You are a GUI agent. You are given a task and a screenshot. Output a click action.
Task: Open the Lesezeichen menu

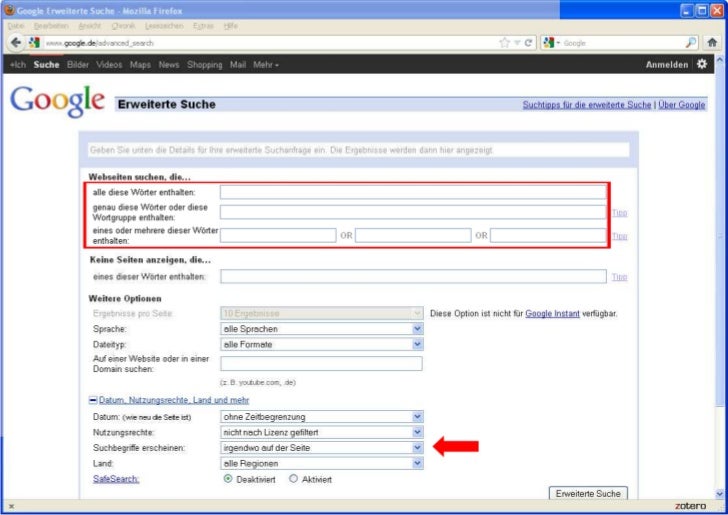(164, 26)
